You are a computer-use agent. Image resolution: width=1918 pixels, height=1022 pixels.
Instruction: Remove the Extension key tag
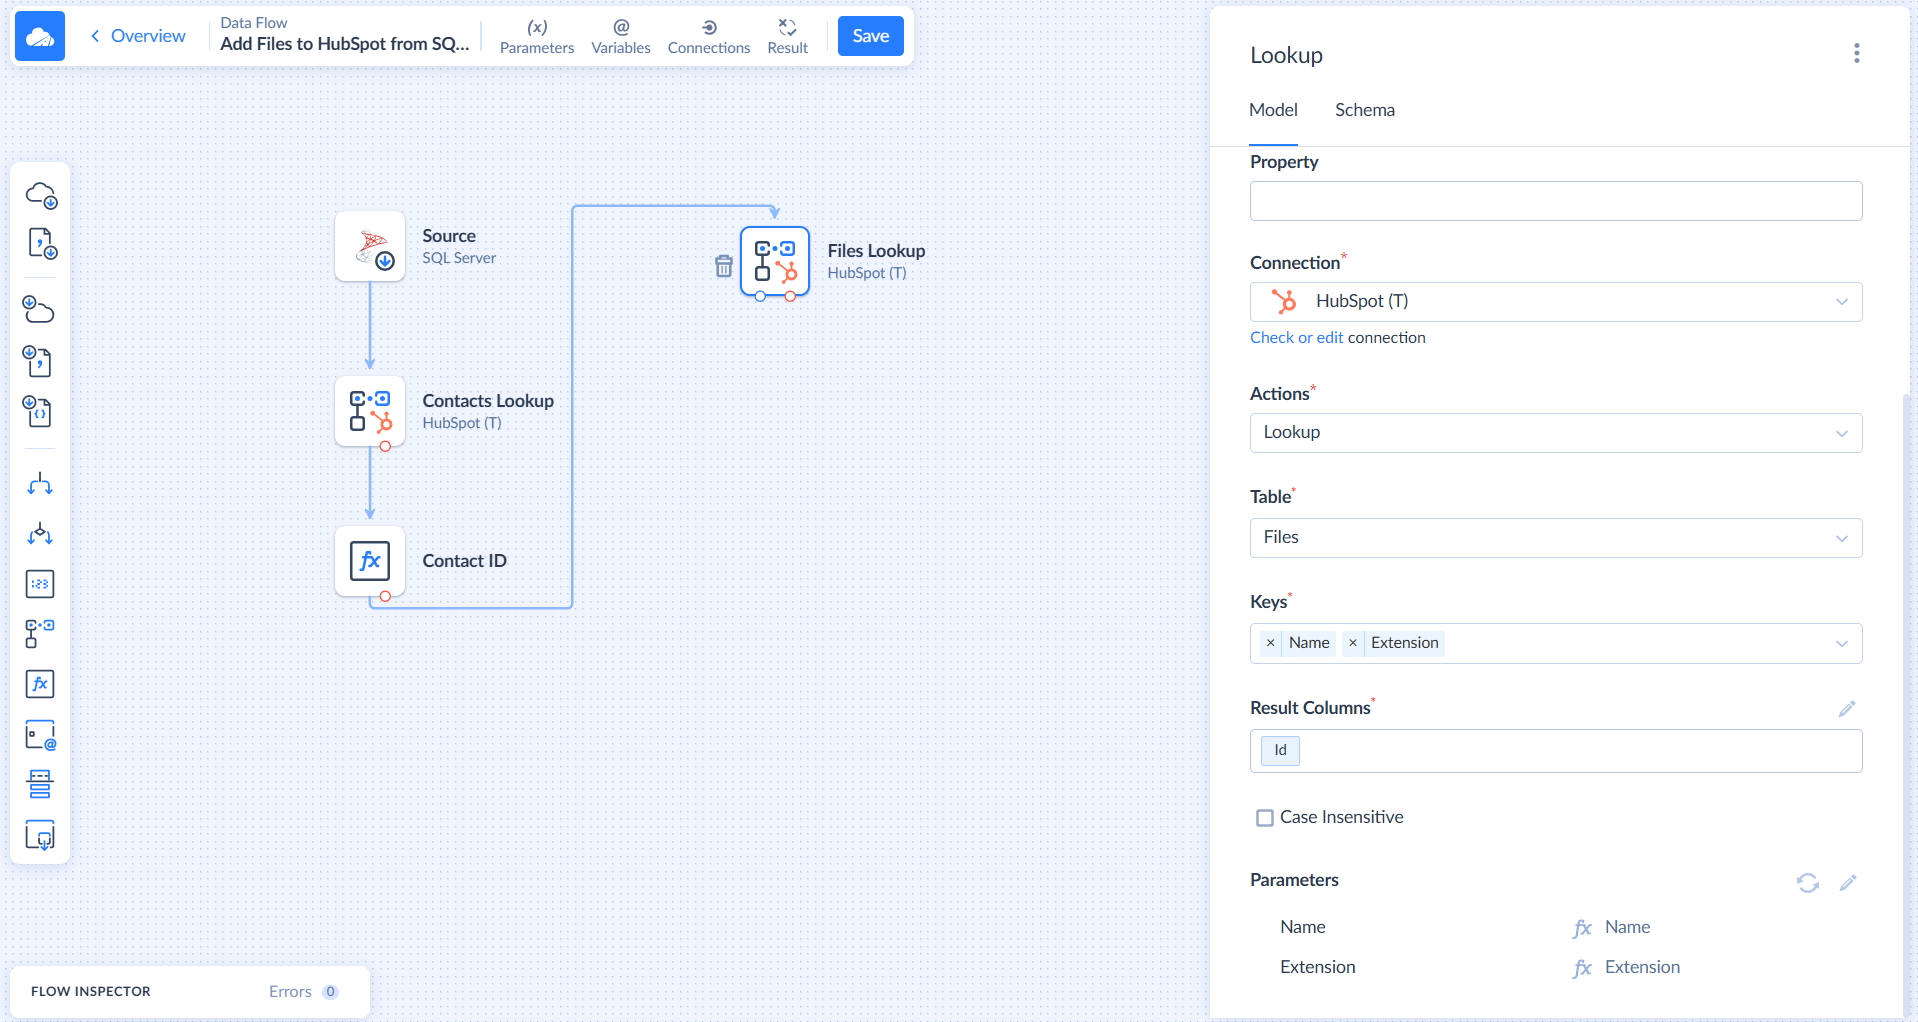point(1352,643)
